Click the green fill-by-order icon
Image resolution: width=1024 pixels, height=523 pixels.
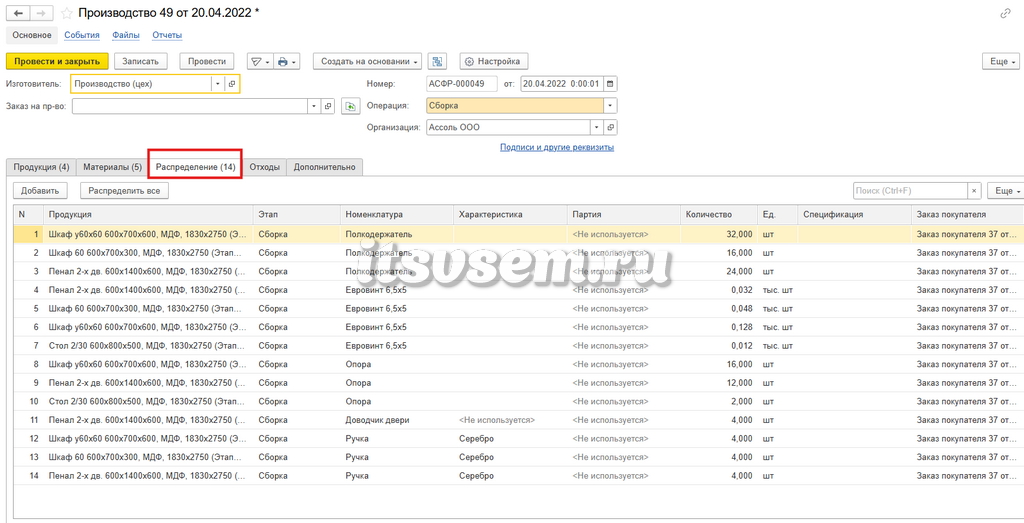click(x=351, y=106)
